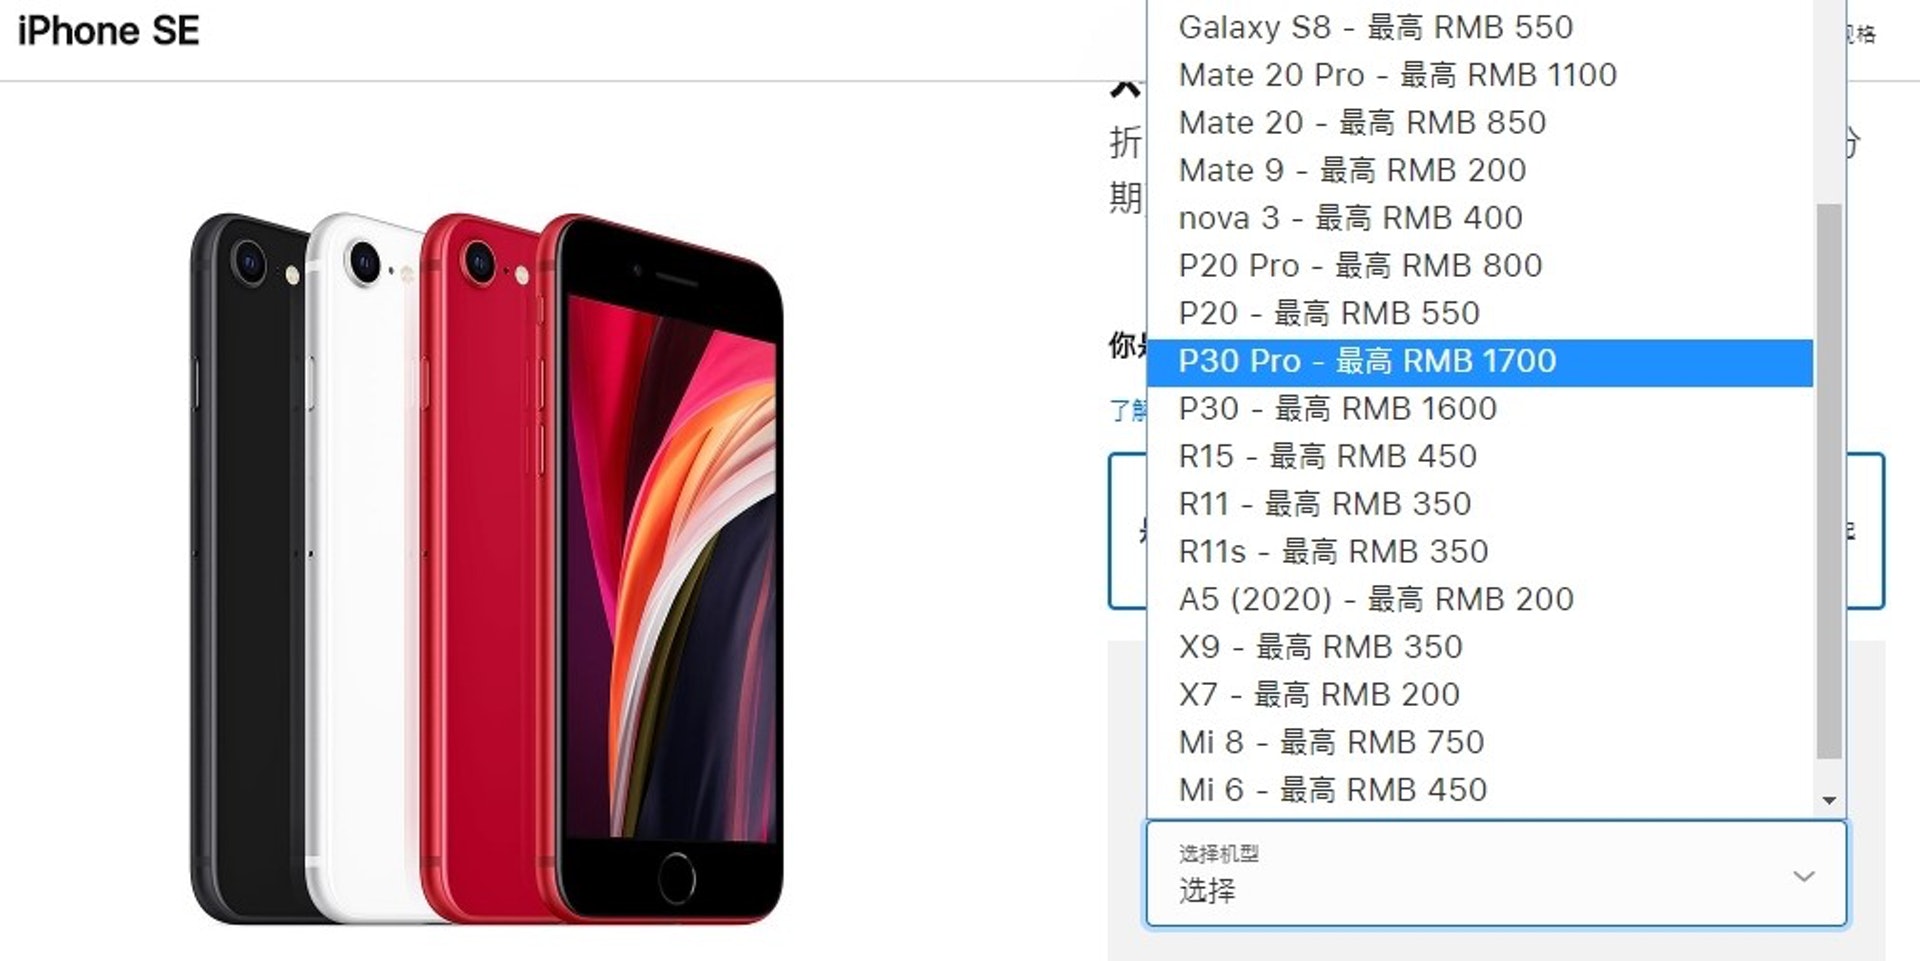Select A5 (2020) from the list
The height and width of the screenshot is (961, 1920).
click(1480, 600)
